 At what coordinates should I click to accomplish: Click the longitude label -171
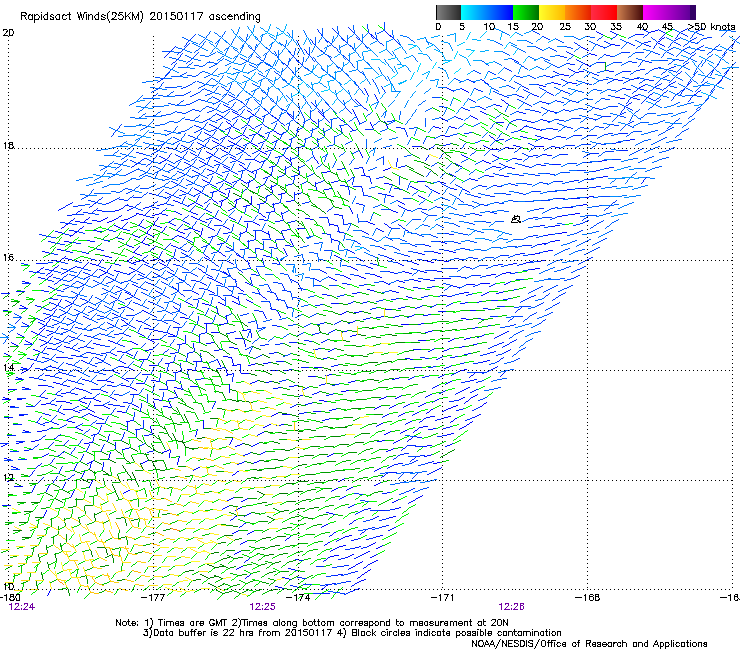[x=442, y=598]
